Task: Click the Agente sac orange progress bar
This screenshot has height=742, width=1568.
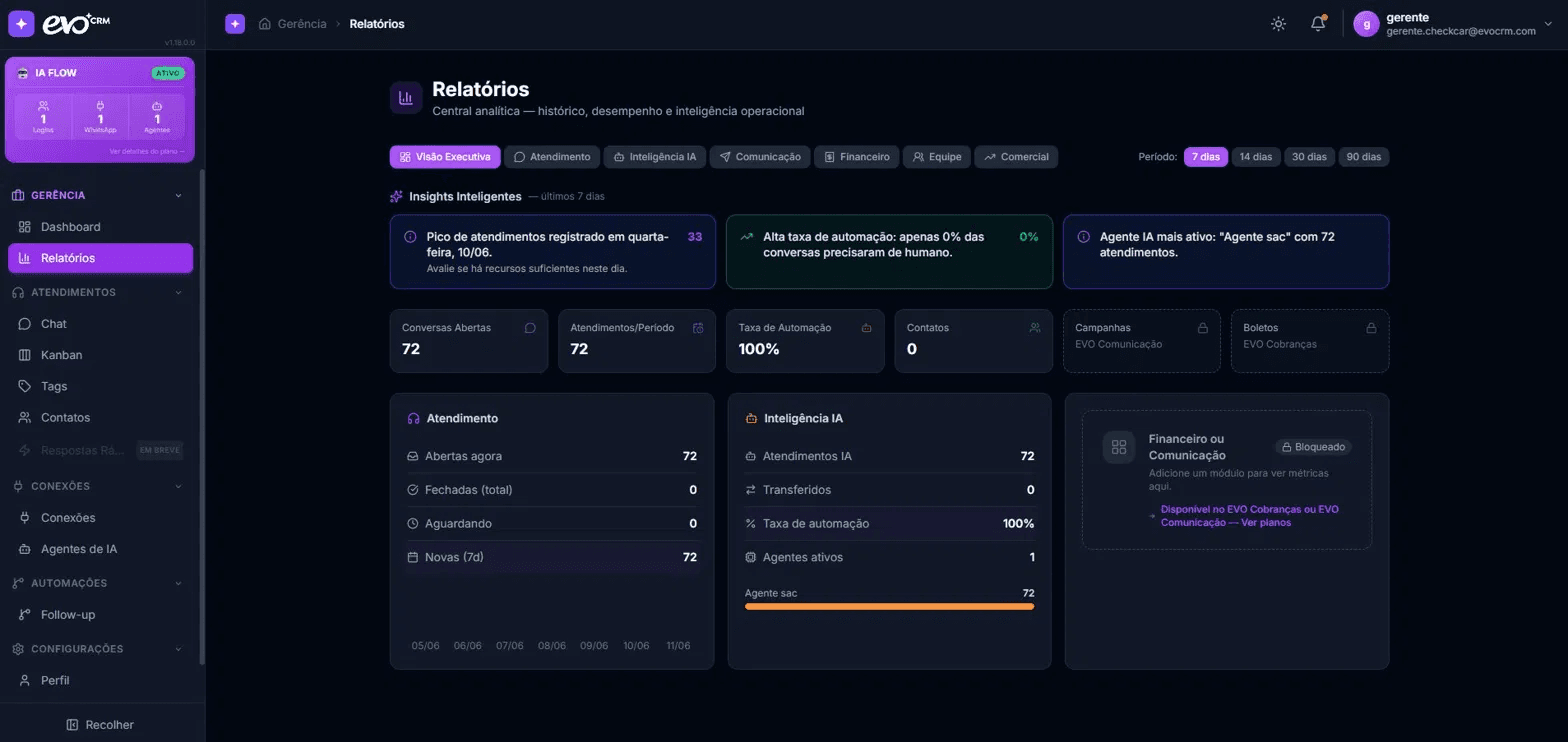Action: click(889, 606)
